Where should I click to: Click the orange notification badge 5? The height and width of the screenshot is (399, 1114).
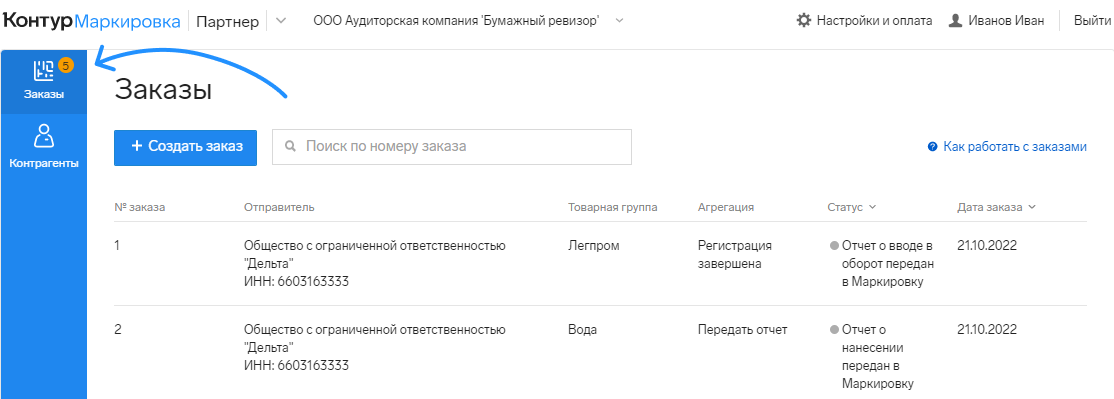[x=65, y=66]
